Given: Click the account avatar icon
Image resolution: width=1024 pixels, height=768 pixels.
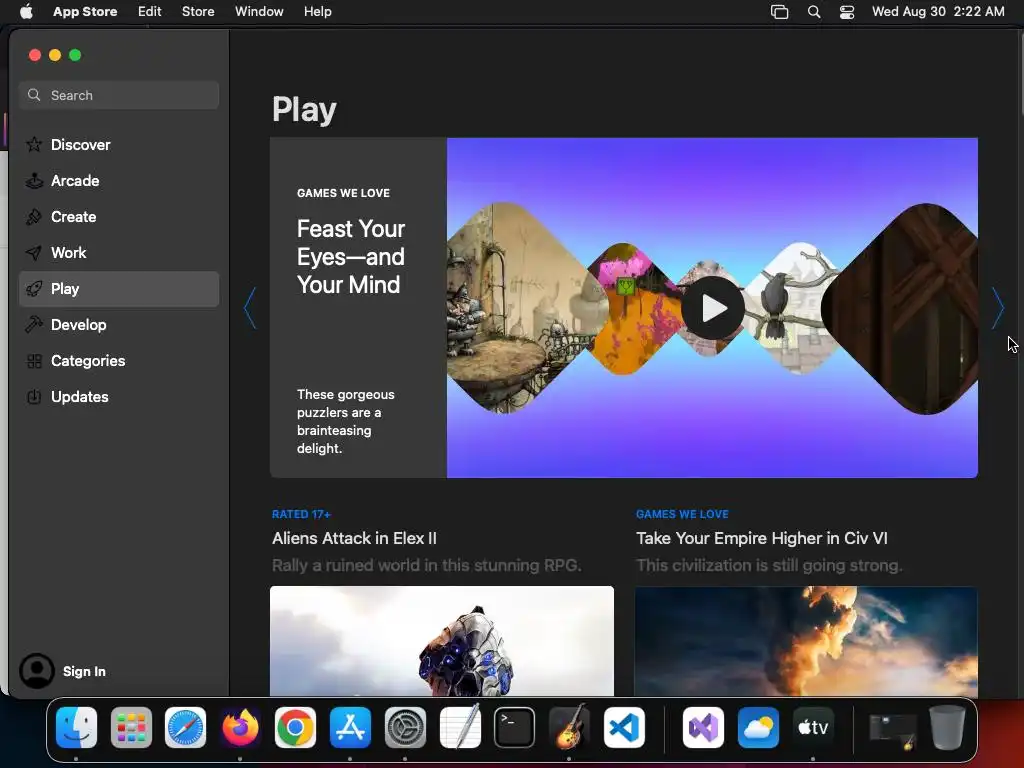Looking at the screenshot, I should coord(37,671).
